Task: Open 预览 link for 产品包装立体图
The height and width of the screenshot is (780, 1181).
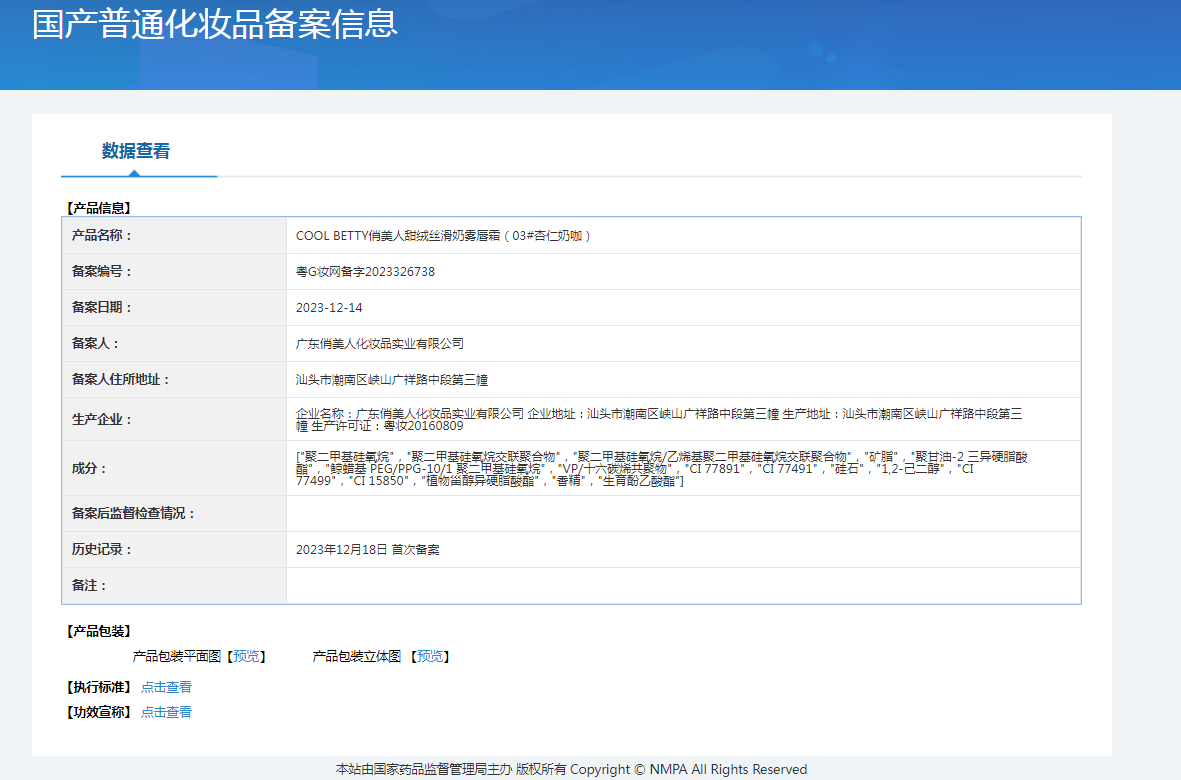Action: (430, 657)
